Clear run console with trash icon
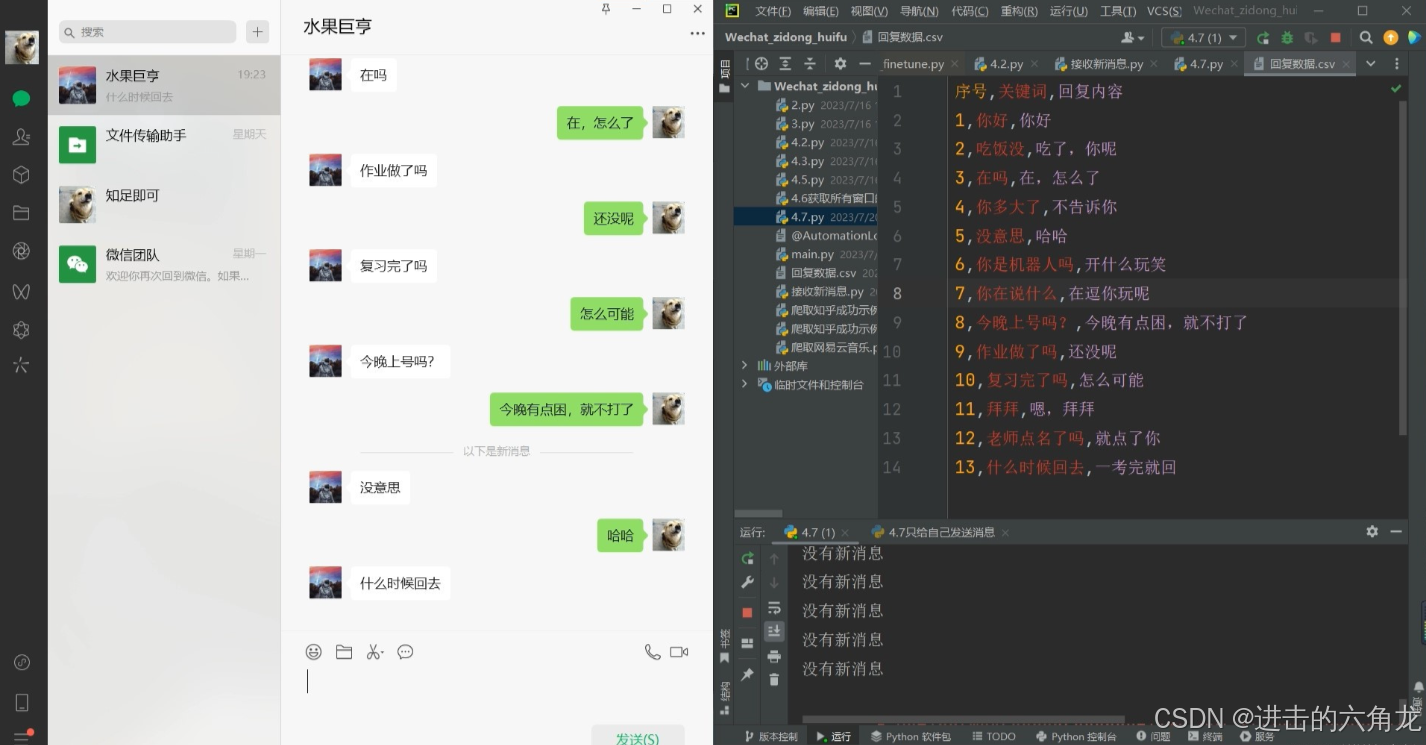Viewport: 1426px width, 745px height. click(x=774, y=680)
